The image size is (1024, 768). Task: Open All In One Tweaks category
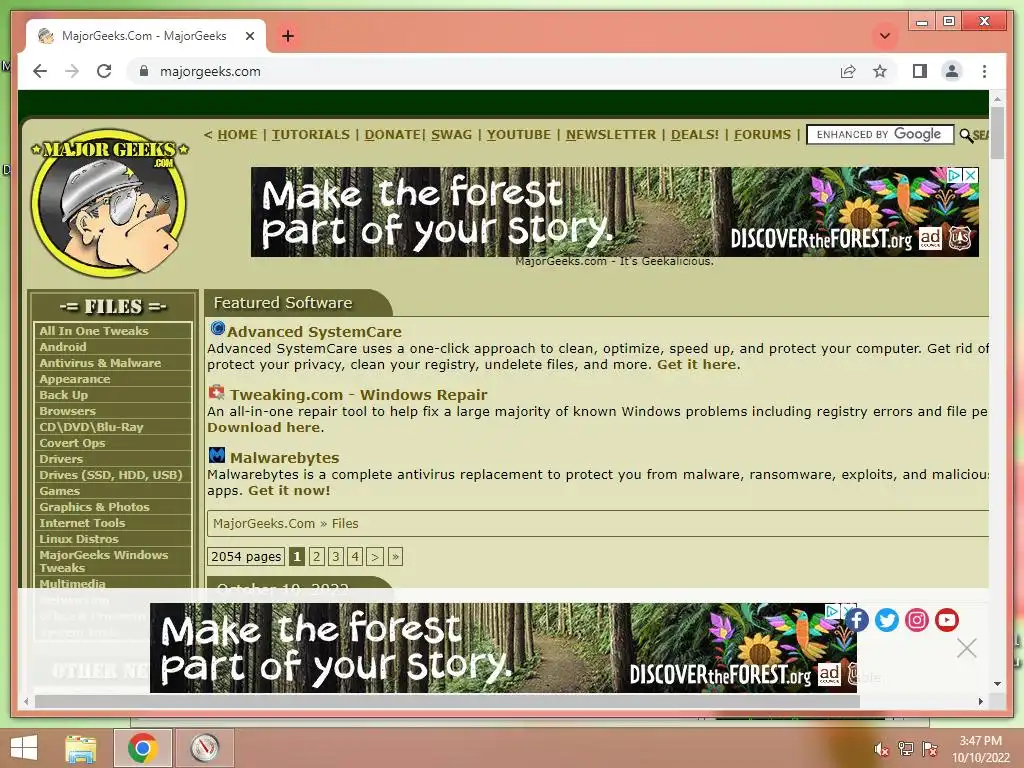pos(93,331)
